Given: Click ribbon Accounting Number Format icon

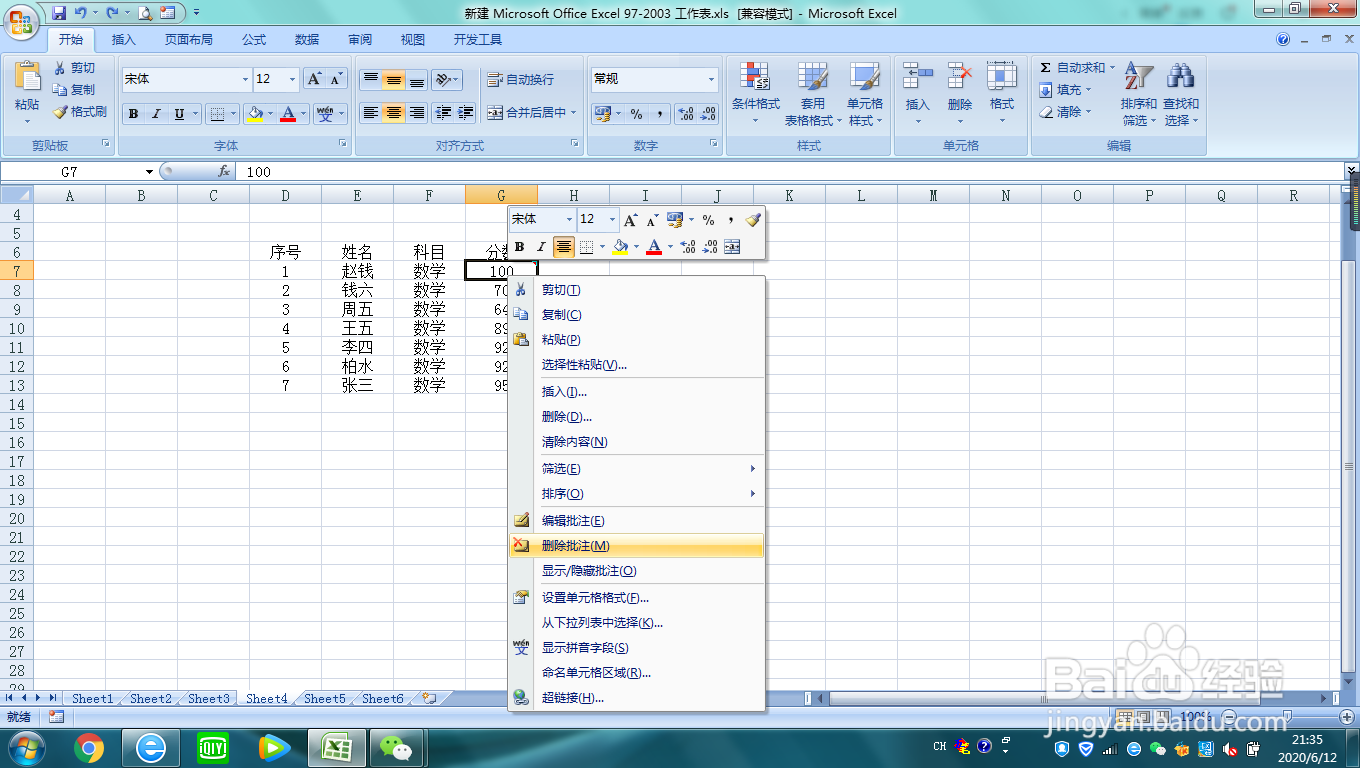Looking at the screenshot, I should [602, 114].
